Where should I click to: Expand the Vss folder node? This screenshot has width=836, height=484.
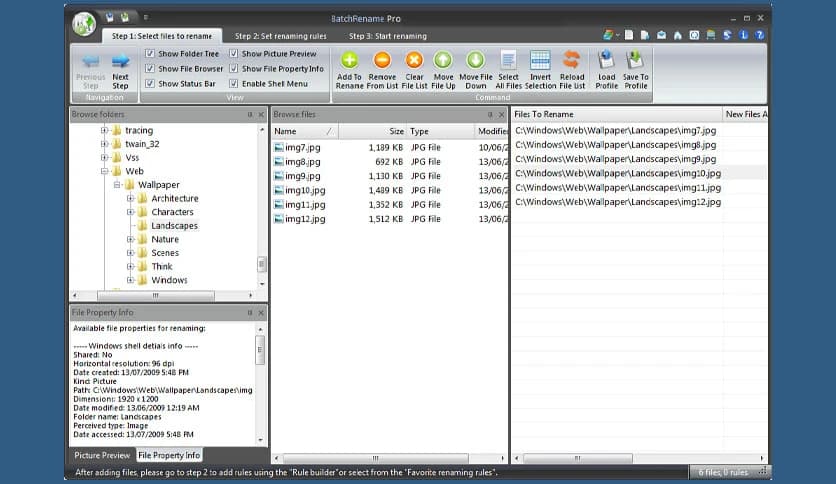tap(104, 157)
